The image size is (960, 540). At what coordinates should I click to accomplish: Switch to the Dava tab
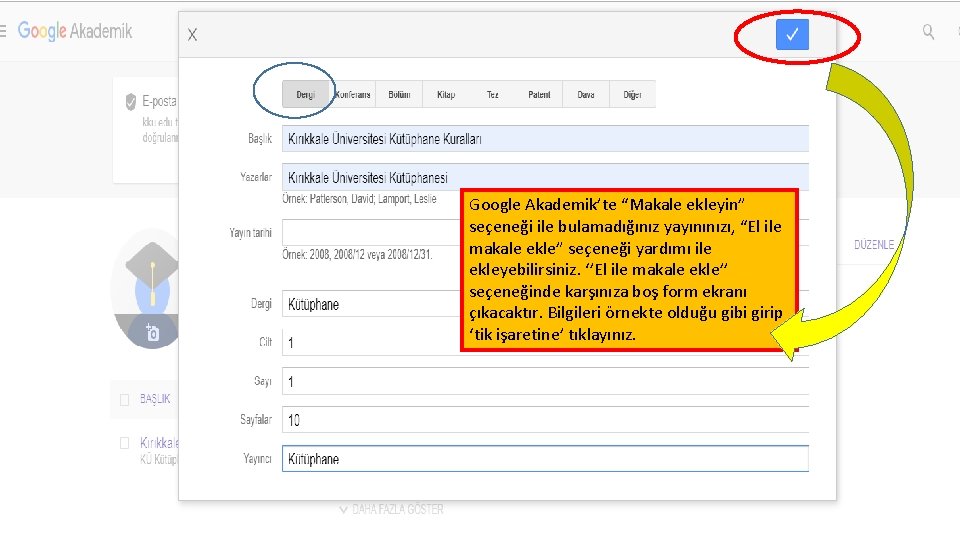(586, 94)
